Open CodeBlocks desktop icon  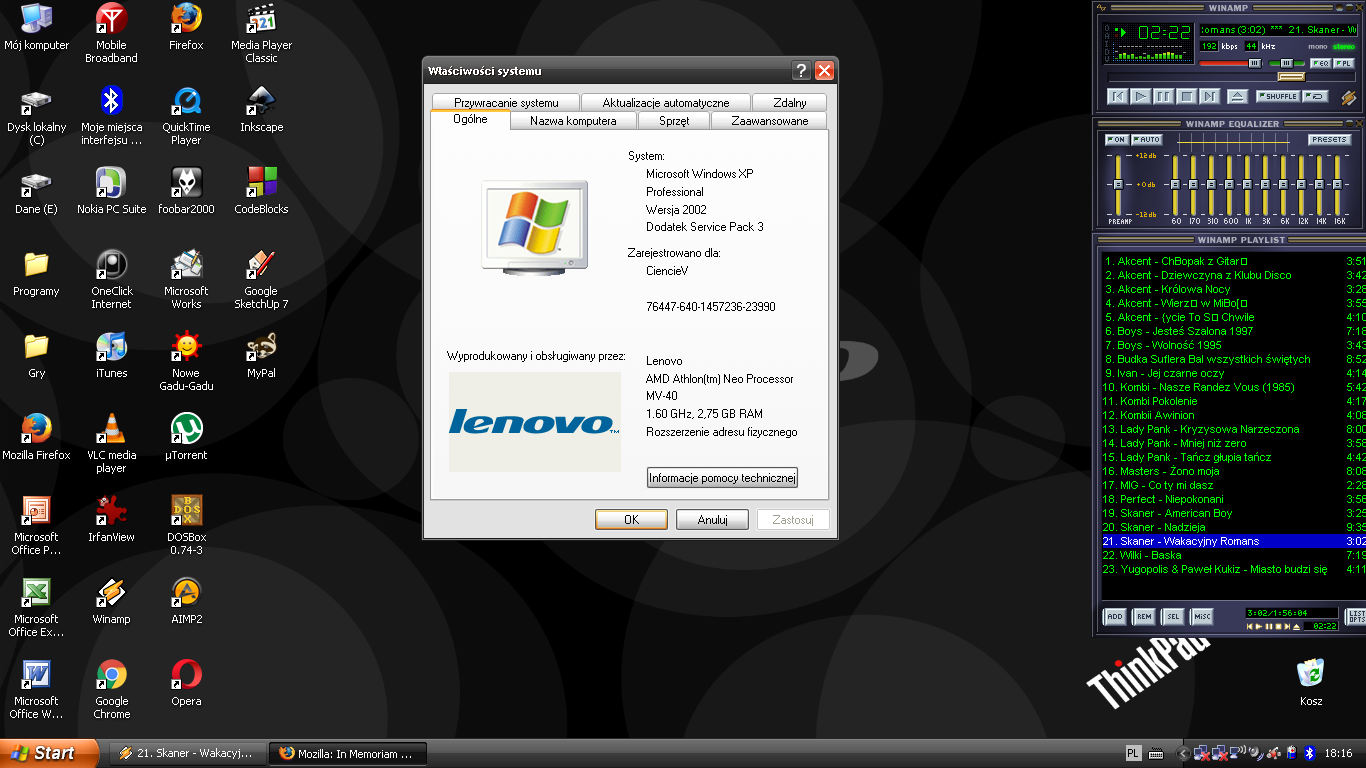click(261, 192)
